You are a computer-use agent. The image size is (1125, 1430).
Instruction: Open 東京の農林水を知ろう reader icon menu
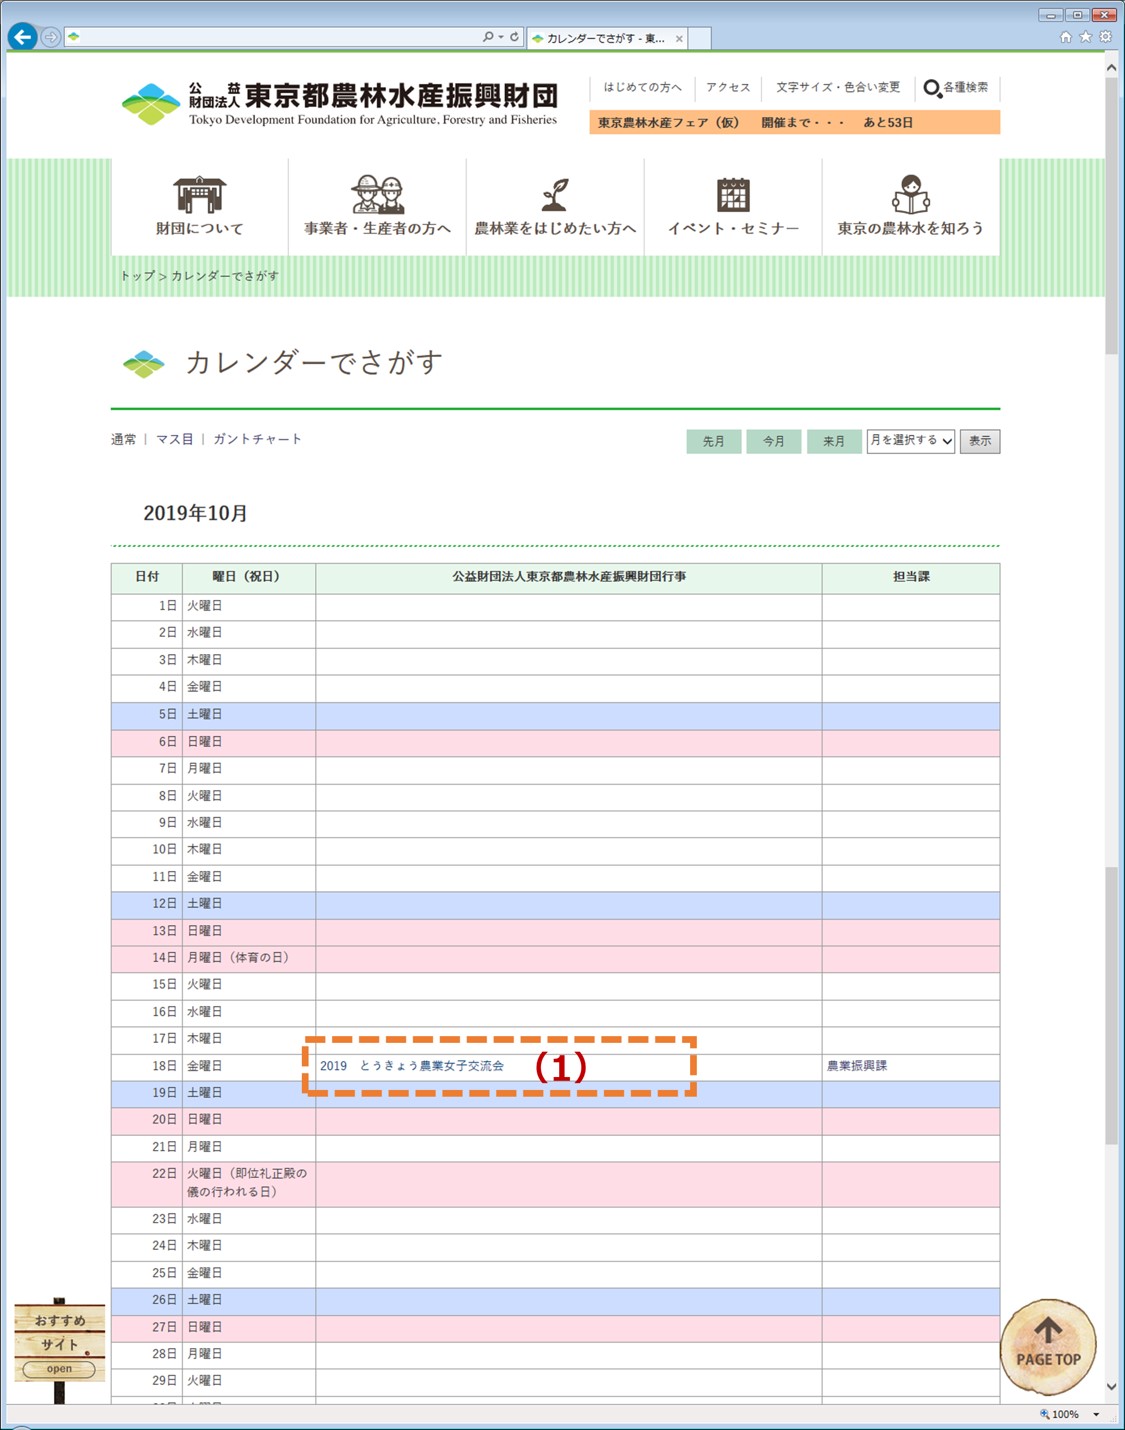(910, 206)
